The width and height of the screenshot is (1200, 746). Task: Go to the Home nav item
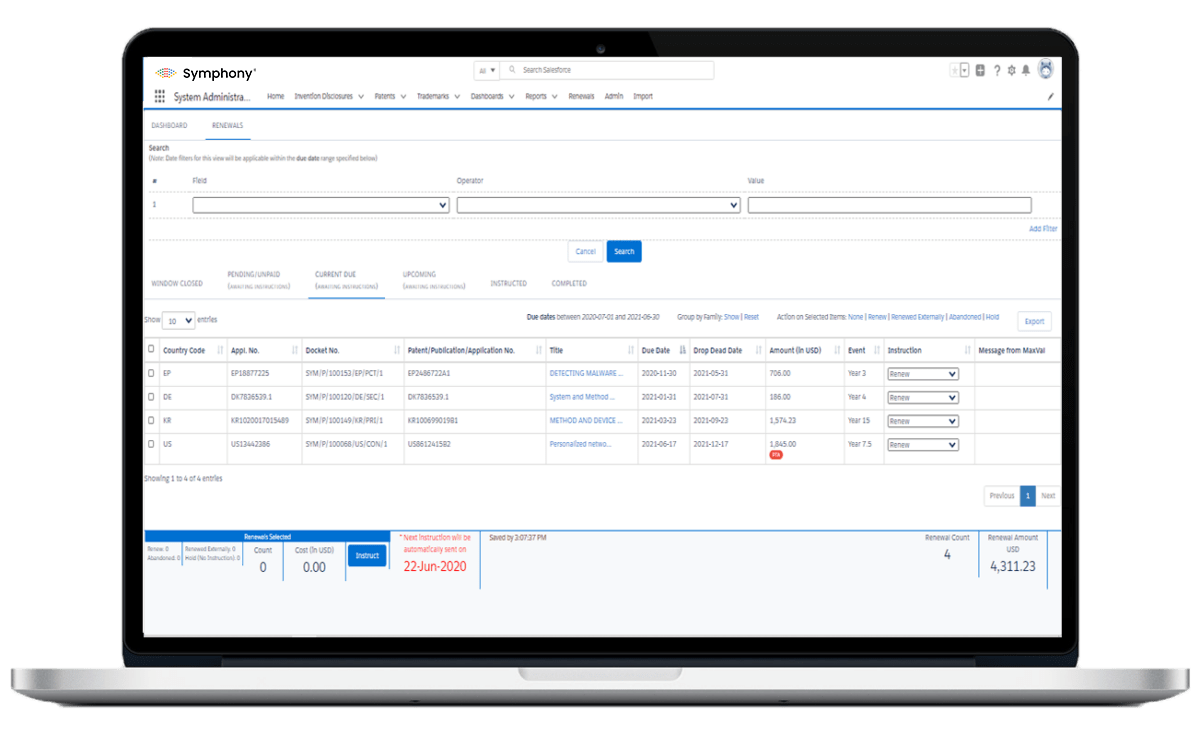coord(275,97)
